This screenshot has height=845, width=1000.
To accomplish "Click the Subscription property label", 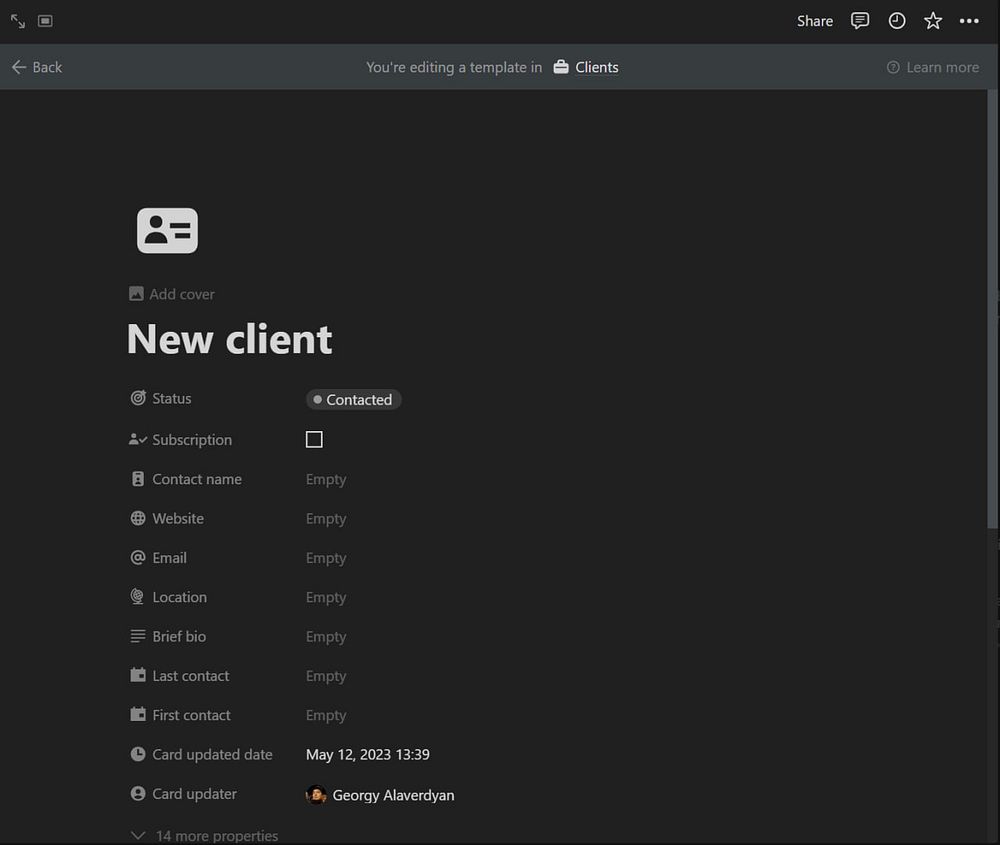I will coord(192,439).
